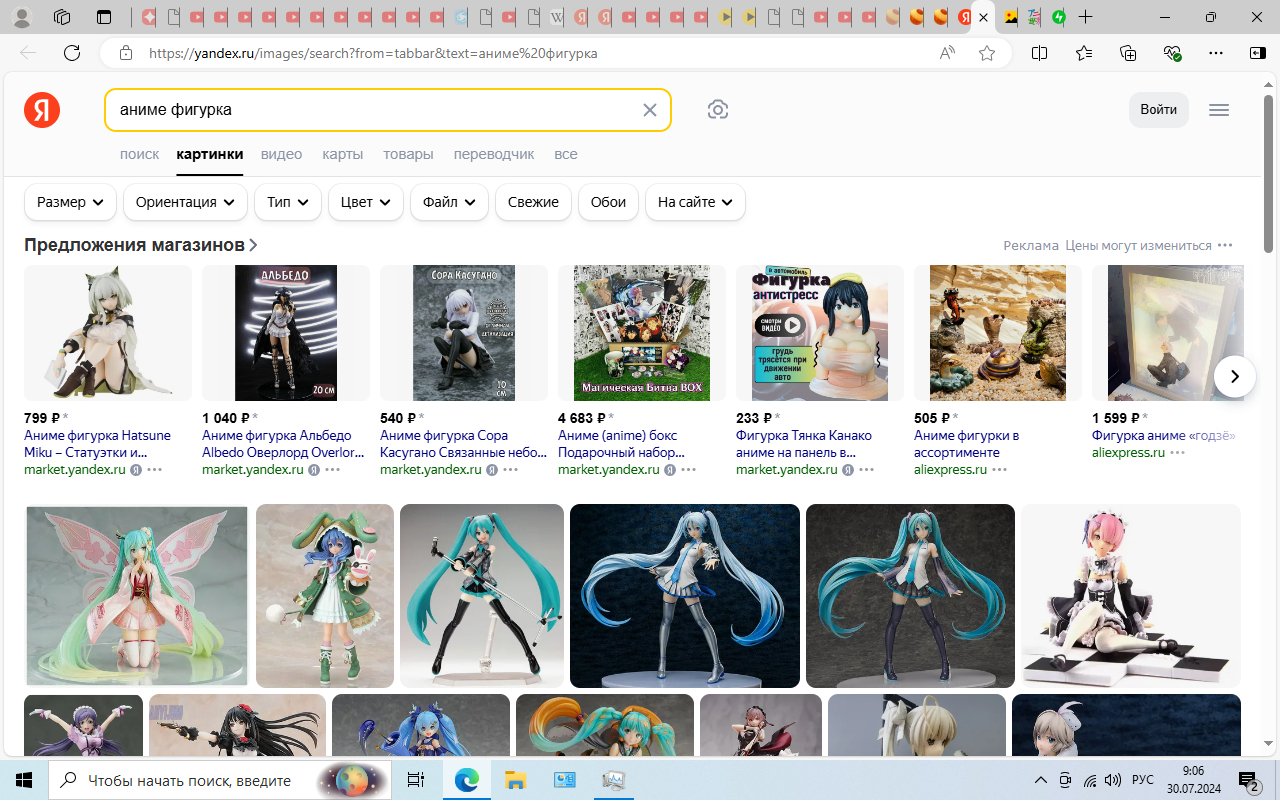Expand the Цвет filter dropdown
Image resolution: width=1280 pixels, height=800 pixels.
click(x=366, y=202)
